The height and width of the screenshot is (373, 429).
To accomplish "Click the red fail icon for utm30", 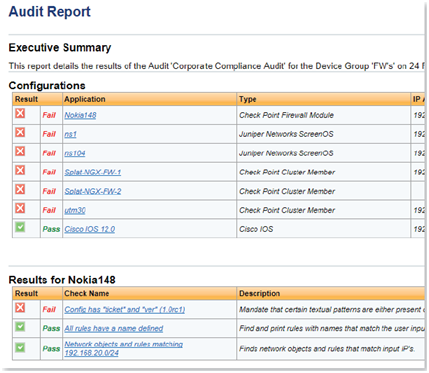I will (x=20, y=208).
